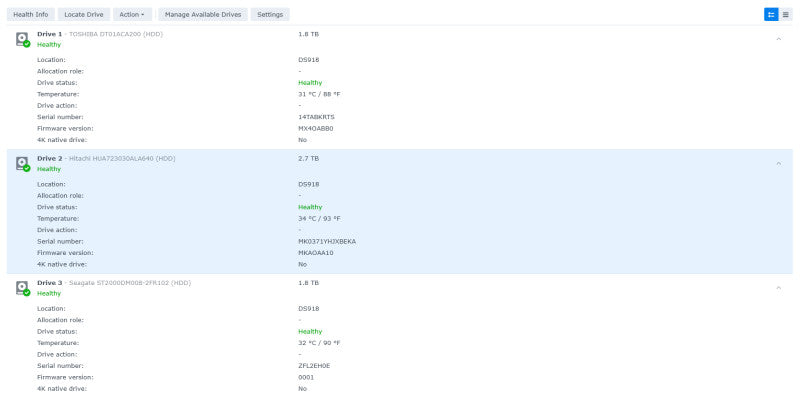Click the Drive 2 healthy disk icon
The height and width of the screenshot is (397, 800).
point(23,164)
